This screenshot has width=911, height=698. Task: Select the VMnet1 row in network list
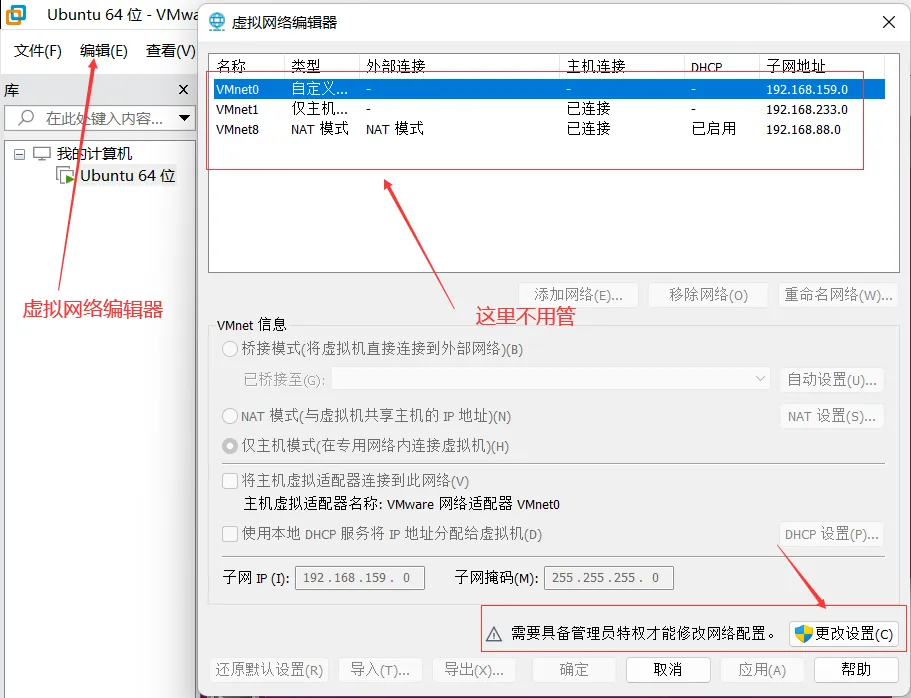click(549, 109)
